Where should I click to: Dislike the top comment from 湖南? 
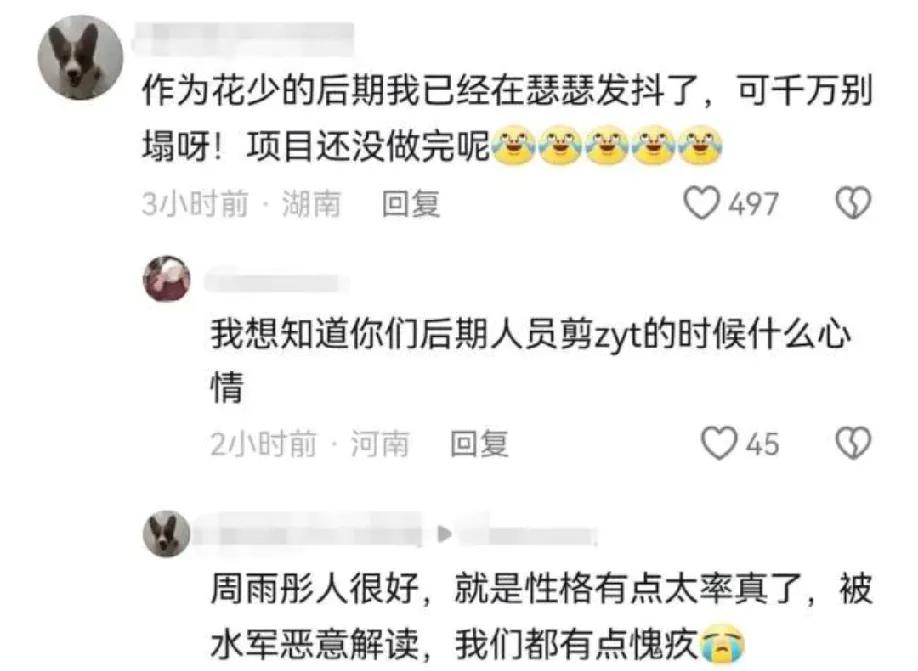coord(853,203)
